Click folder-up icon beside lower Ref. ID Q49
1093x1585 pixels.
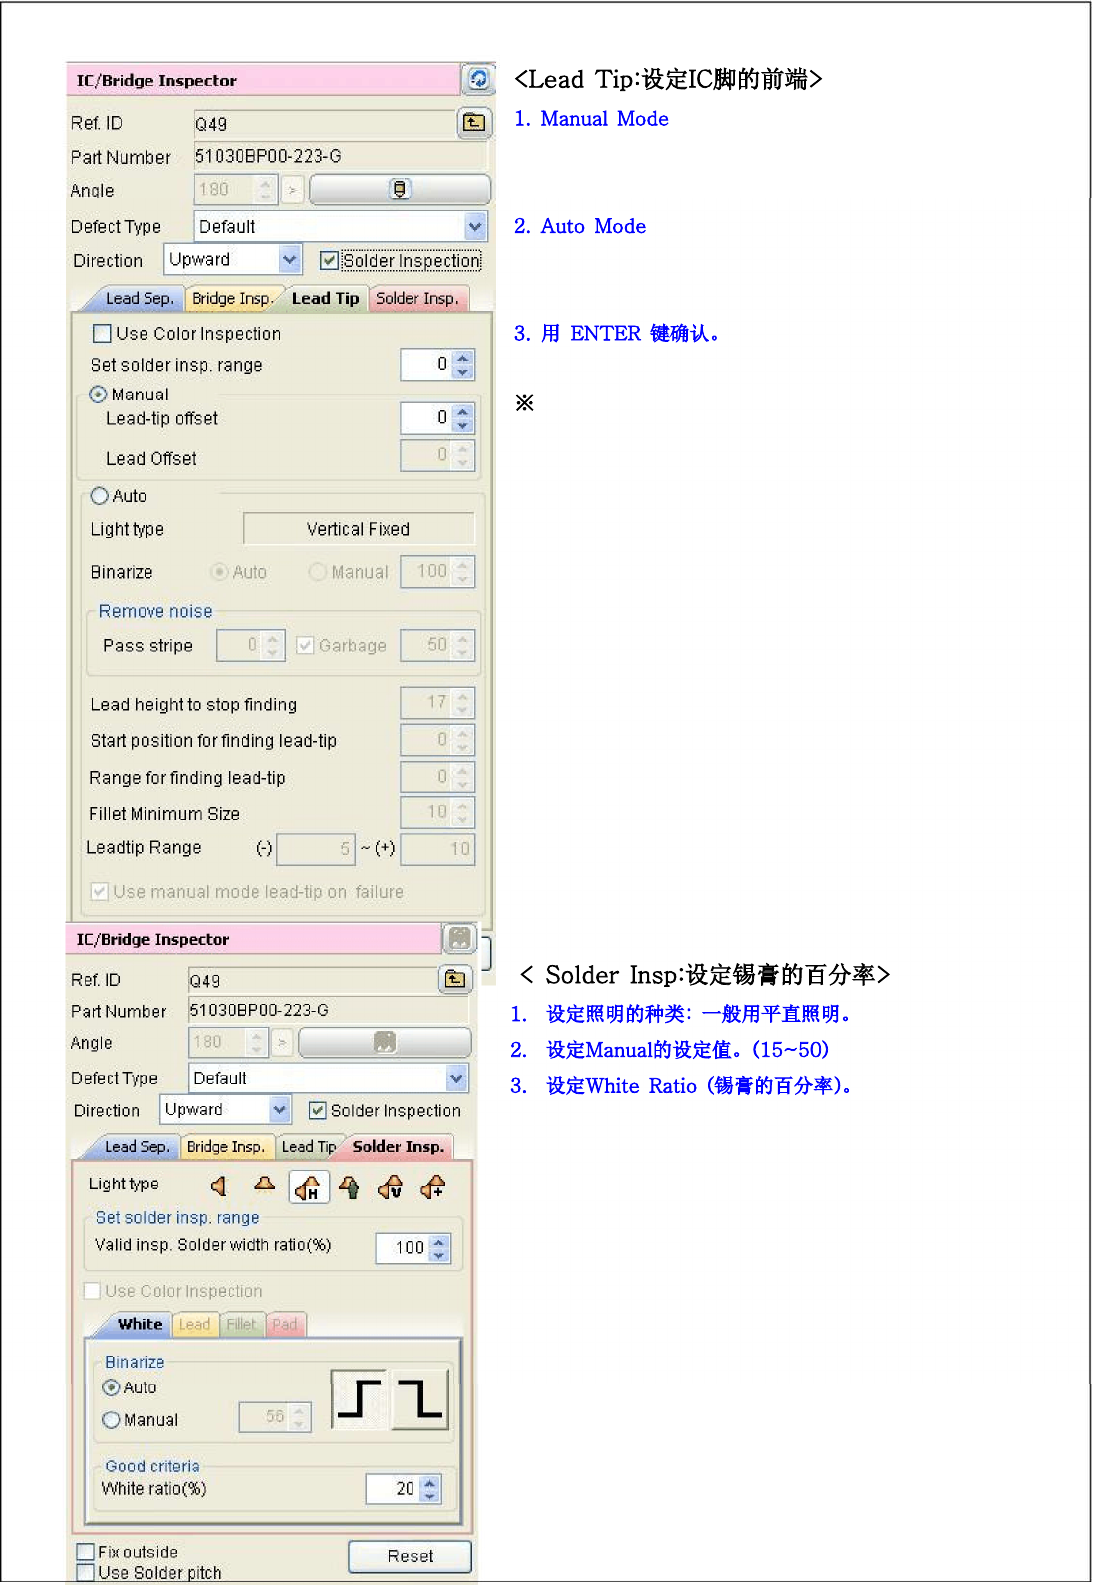tap(455, 979)
